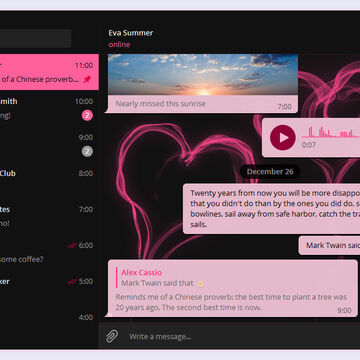Click the sunrise photo thumbnail
Screen dimensions: 360x360
203,75
